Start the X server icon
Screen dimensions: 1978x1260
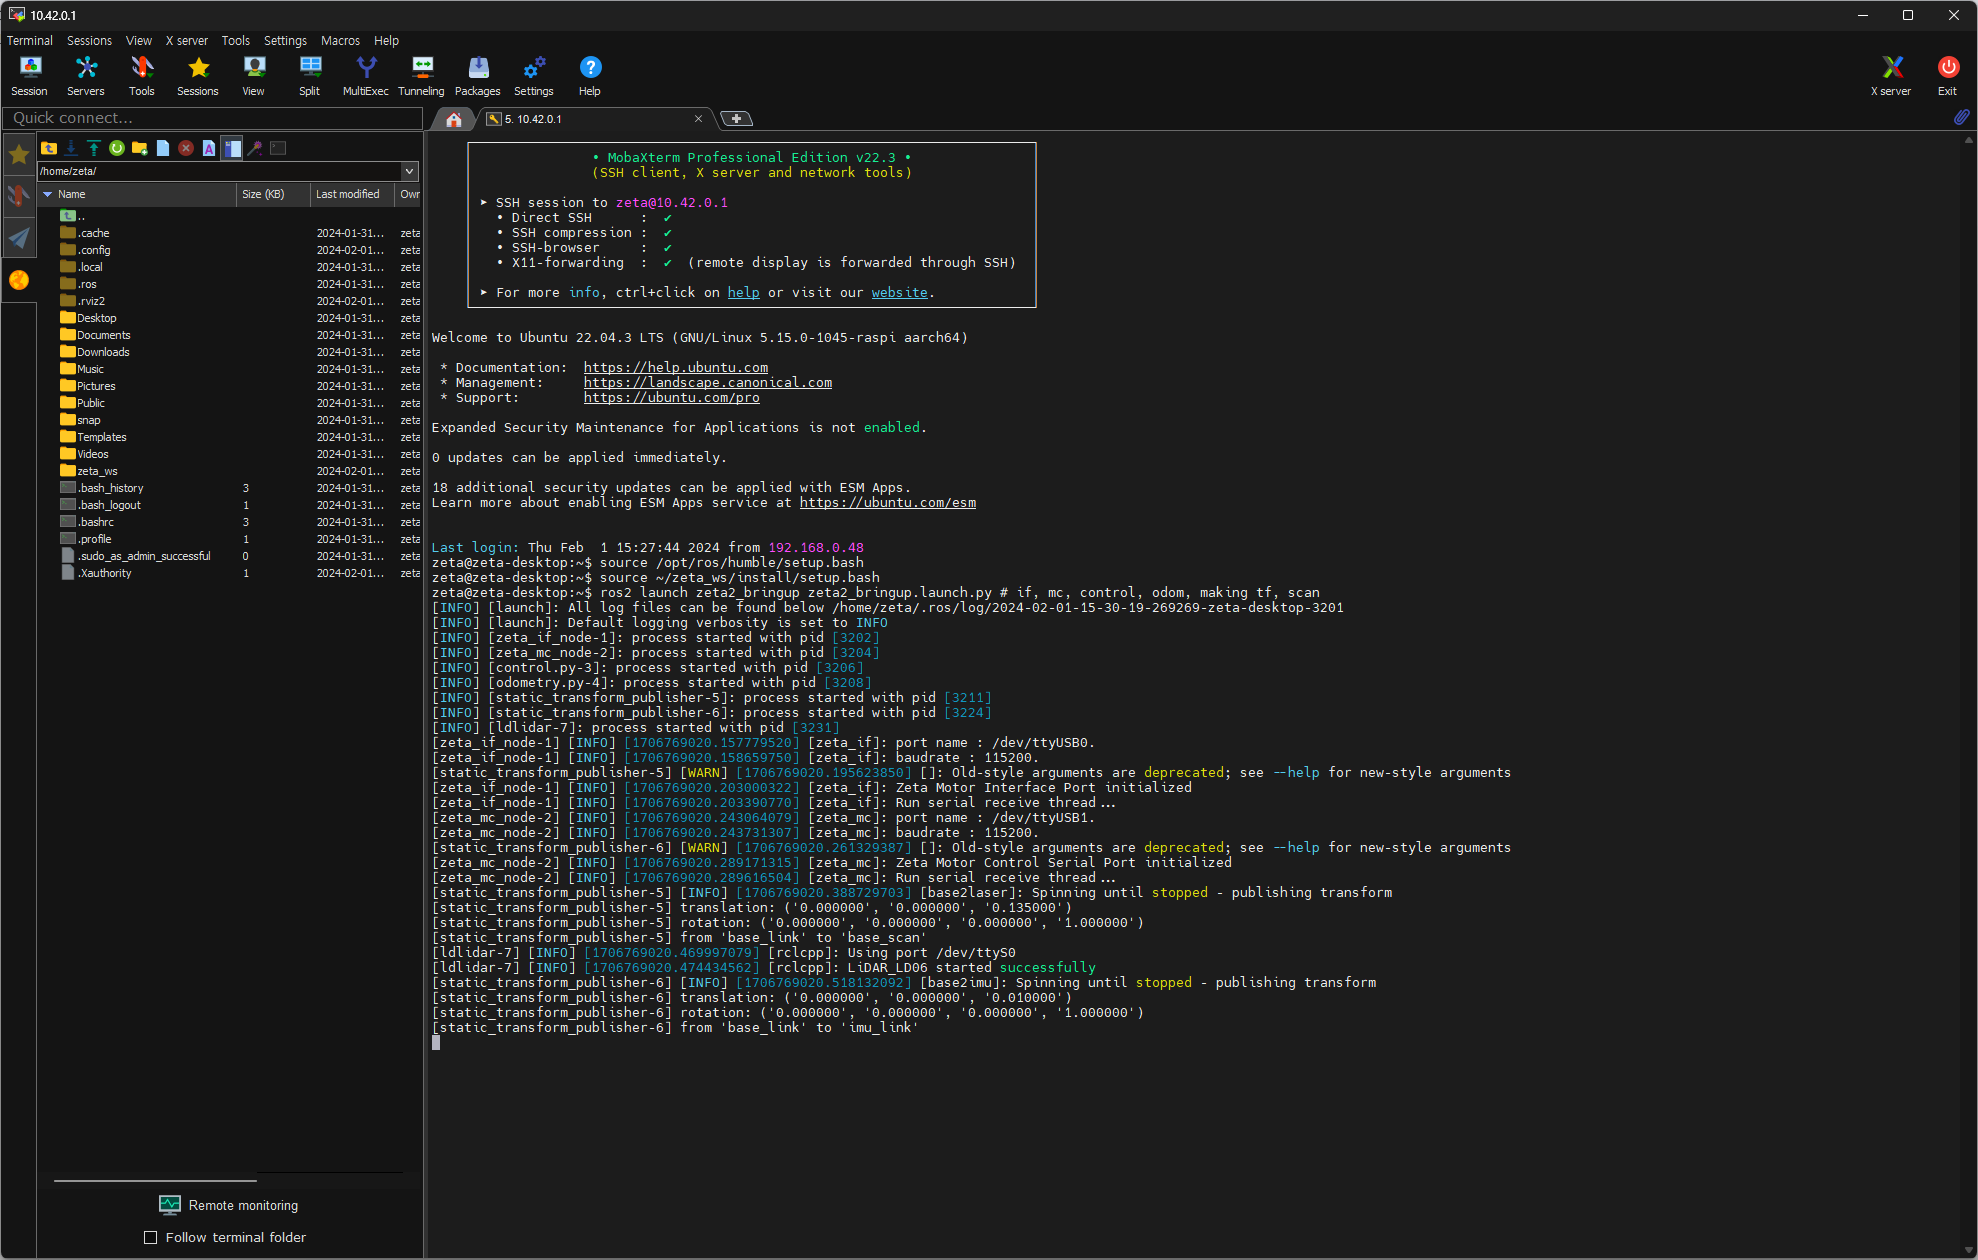pos(1891,76)
